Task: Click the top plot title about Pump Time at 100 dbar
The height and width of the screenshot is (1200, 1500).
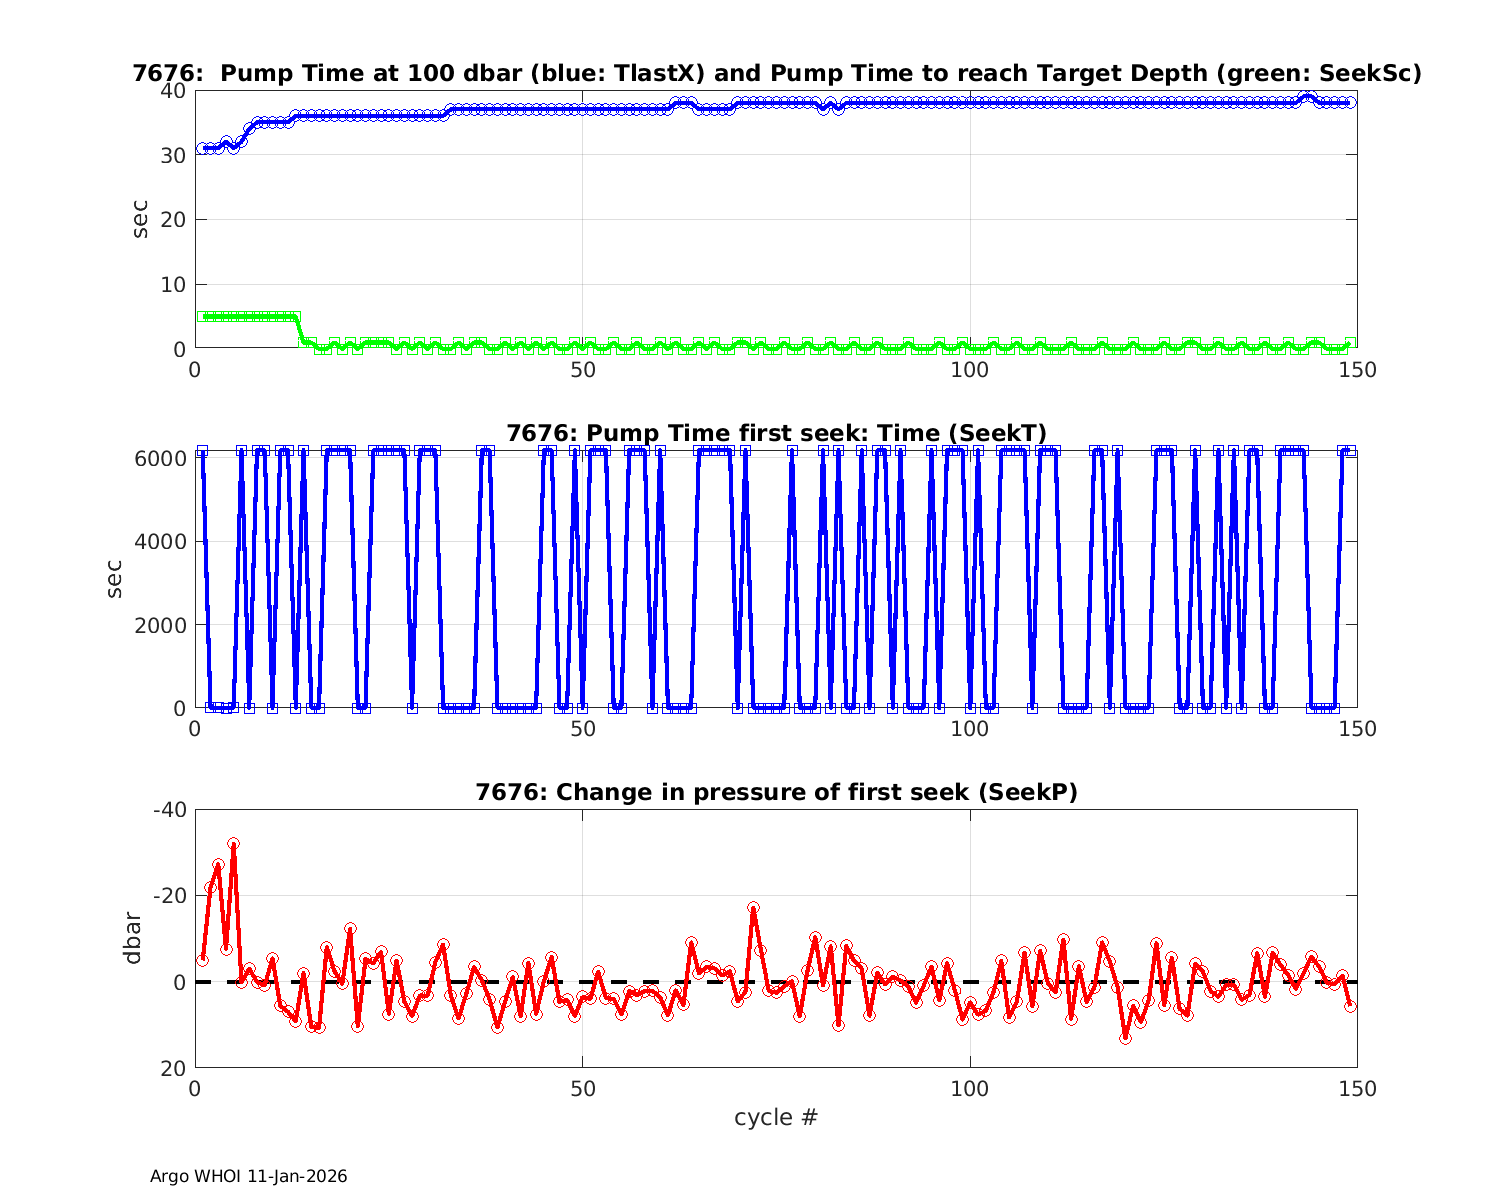Action: click(x=776, y=73)
